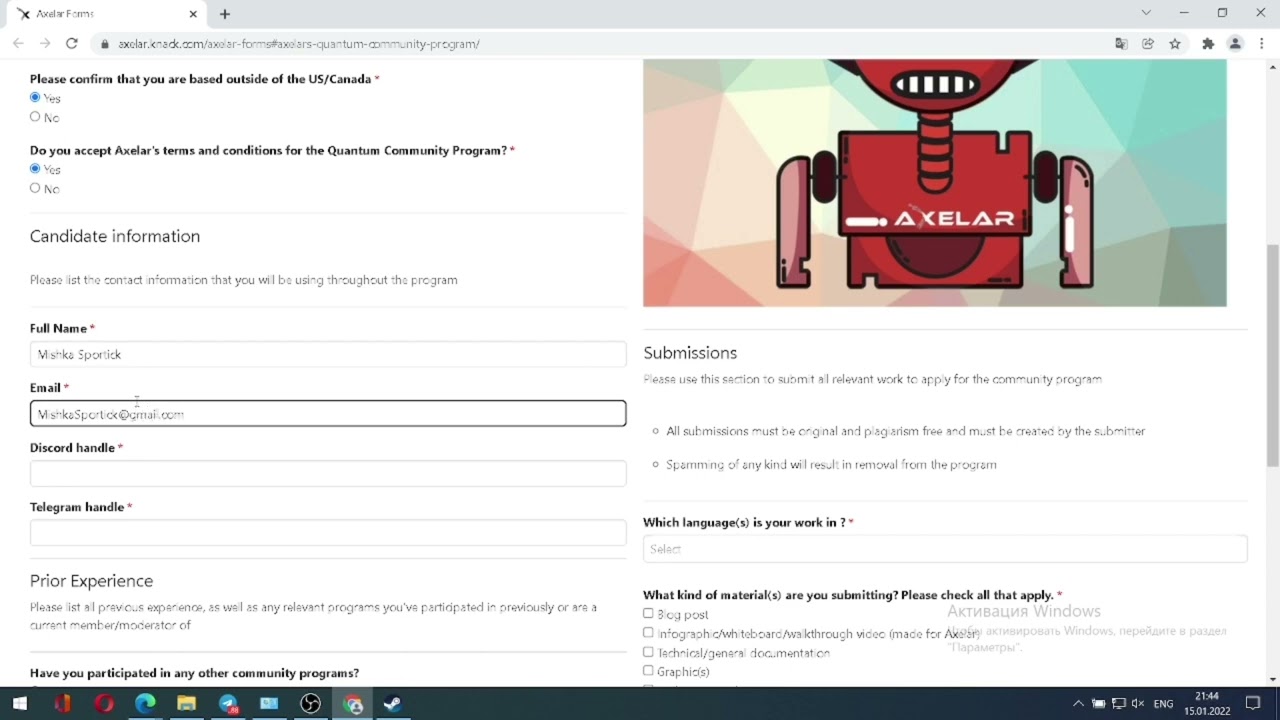Viewport: 1280px width, 720px height.
Task: Click the Candidate information heading
Action: pyautogui.click(x=115, y=236)
